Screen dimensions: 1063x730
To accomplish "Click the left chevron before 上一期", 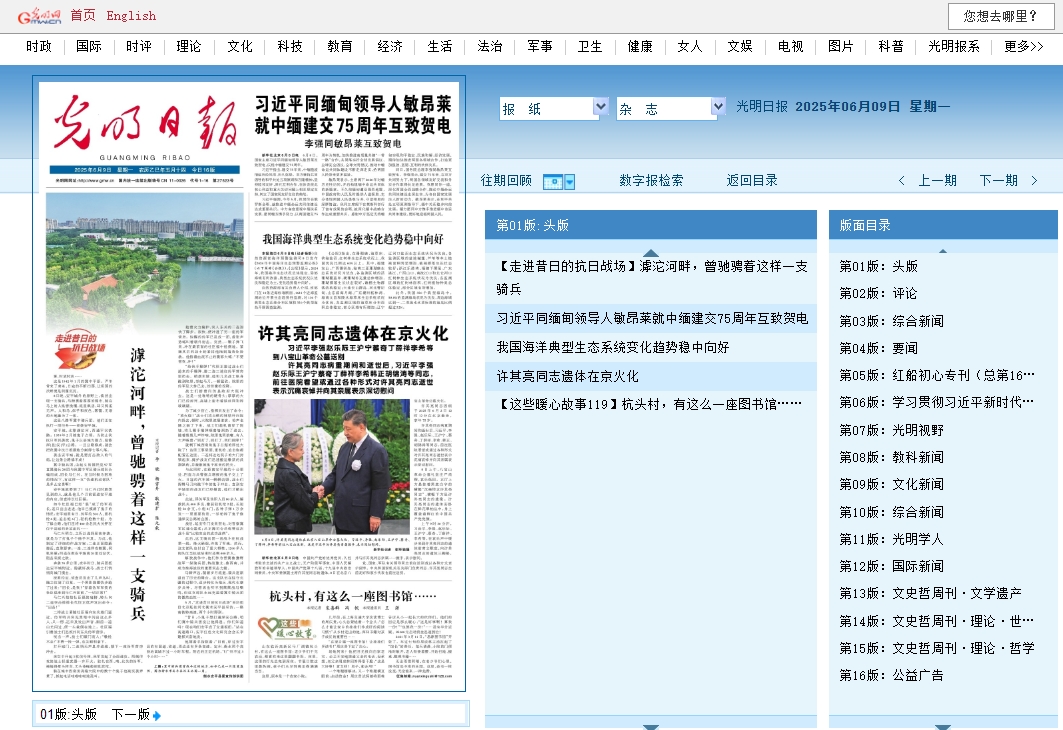I will click(x=901, y=180).
